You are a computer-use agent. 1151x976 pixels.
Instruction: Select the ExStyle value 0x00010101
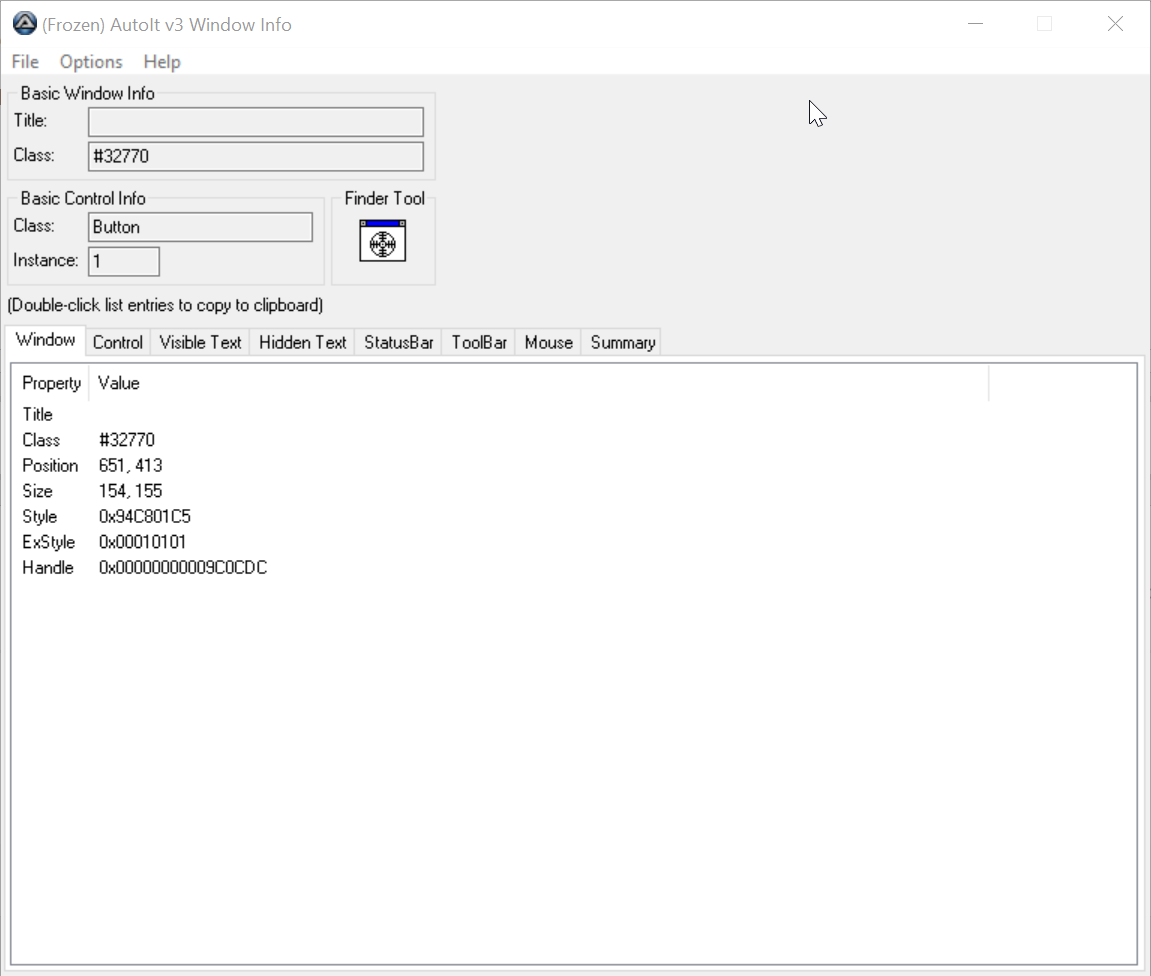pos(142,543)
